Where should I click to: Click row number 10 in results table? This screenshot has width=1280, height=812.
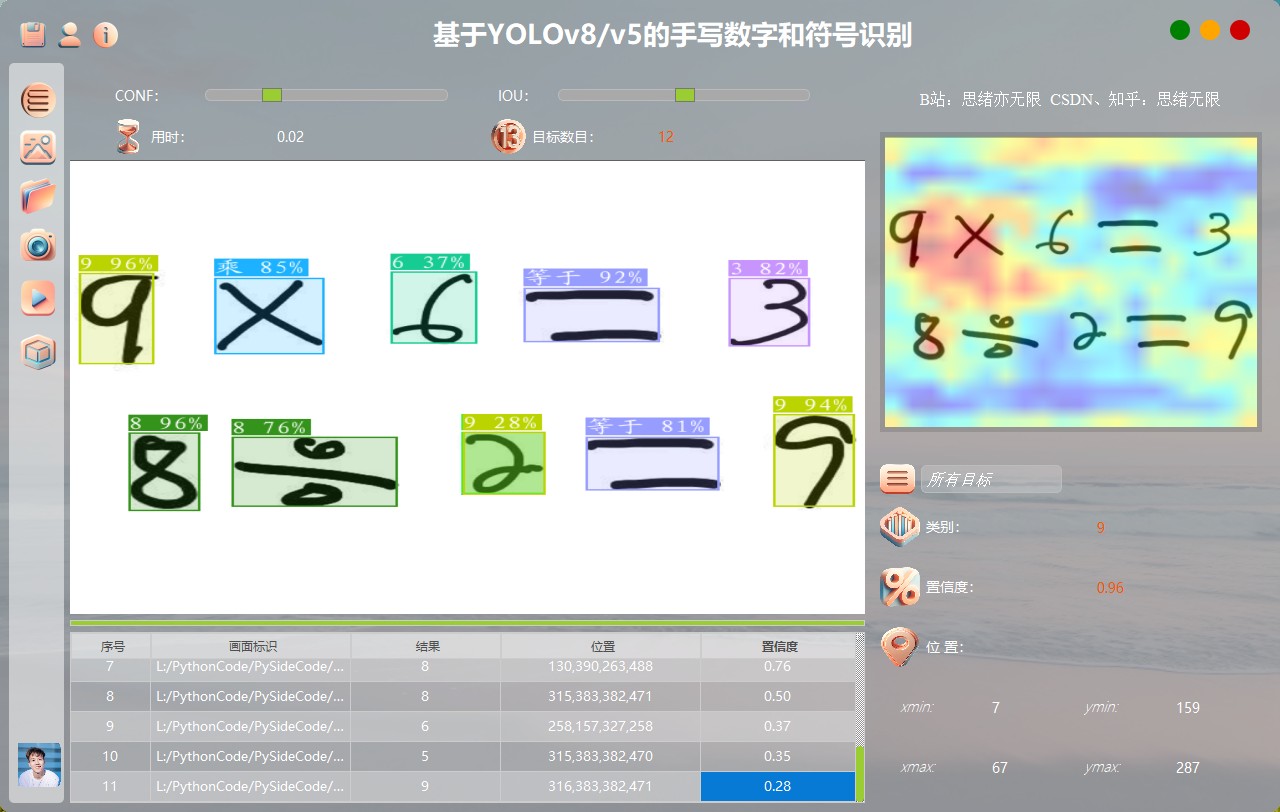pos(111,756)
